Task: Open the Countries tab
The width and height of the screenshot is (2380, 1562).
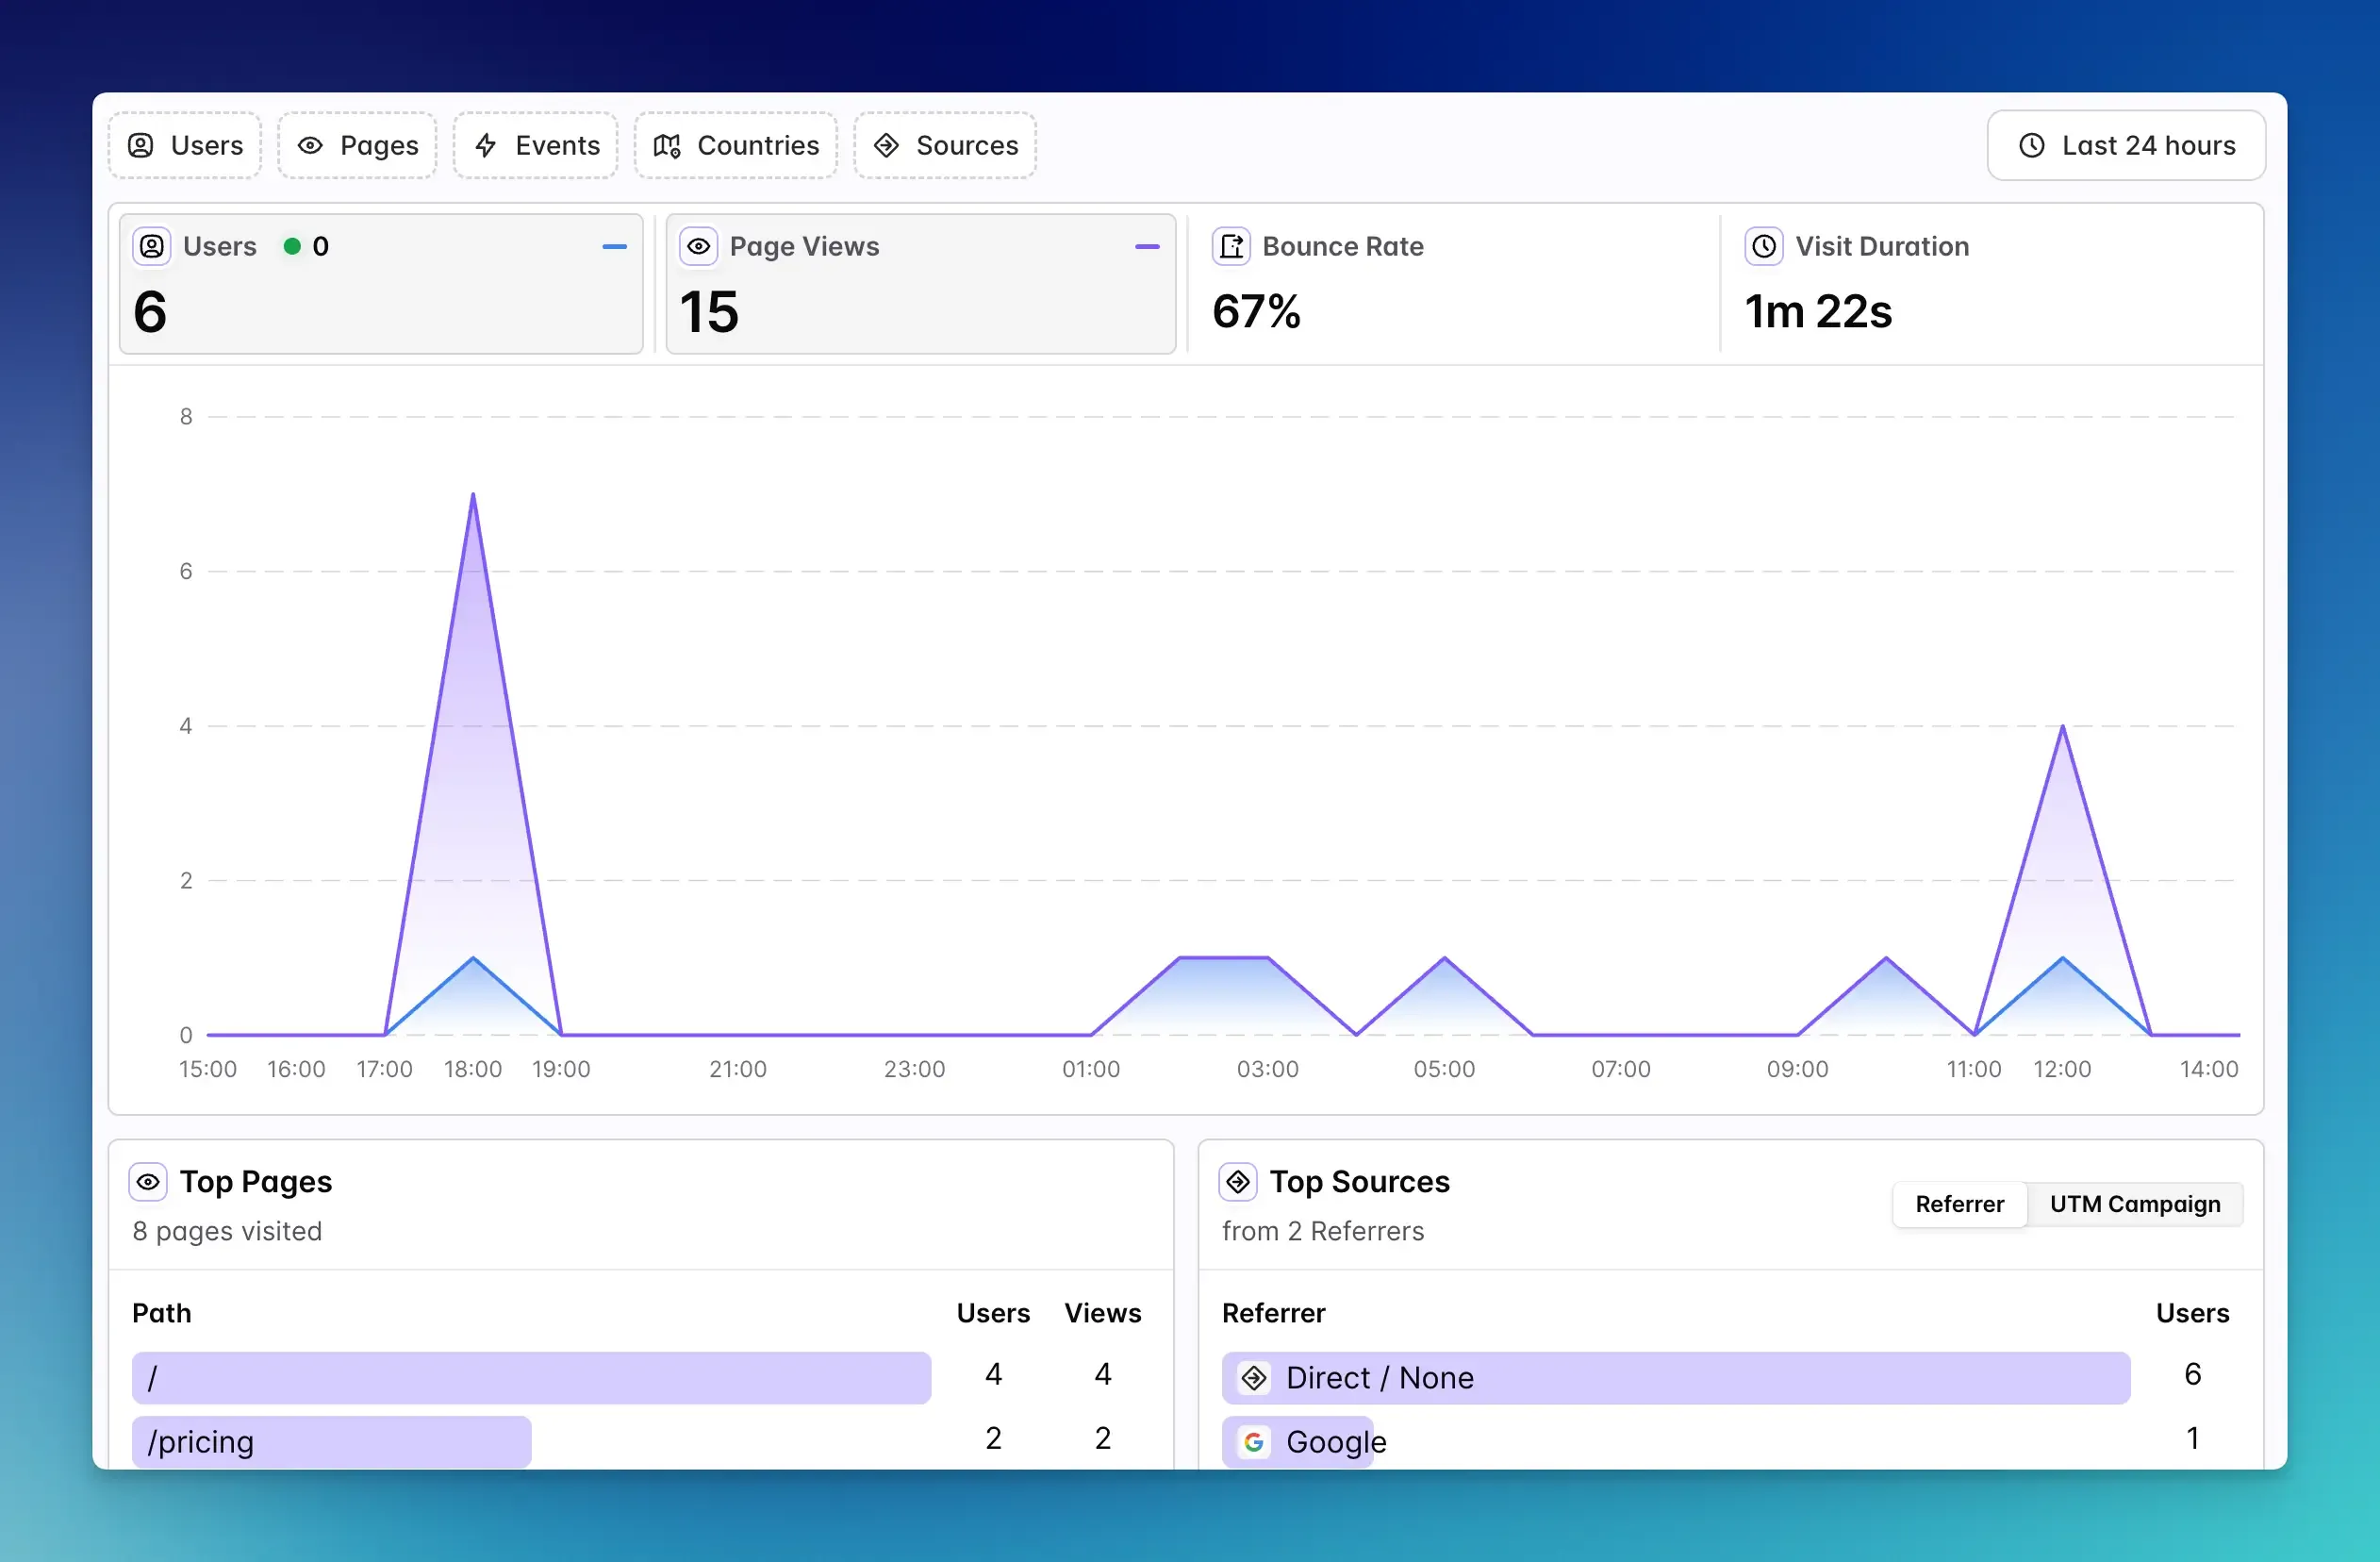Action: click(736, 145)
